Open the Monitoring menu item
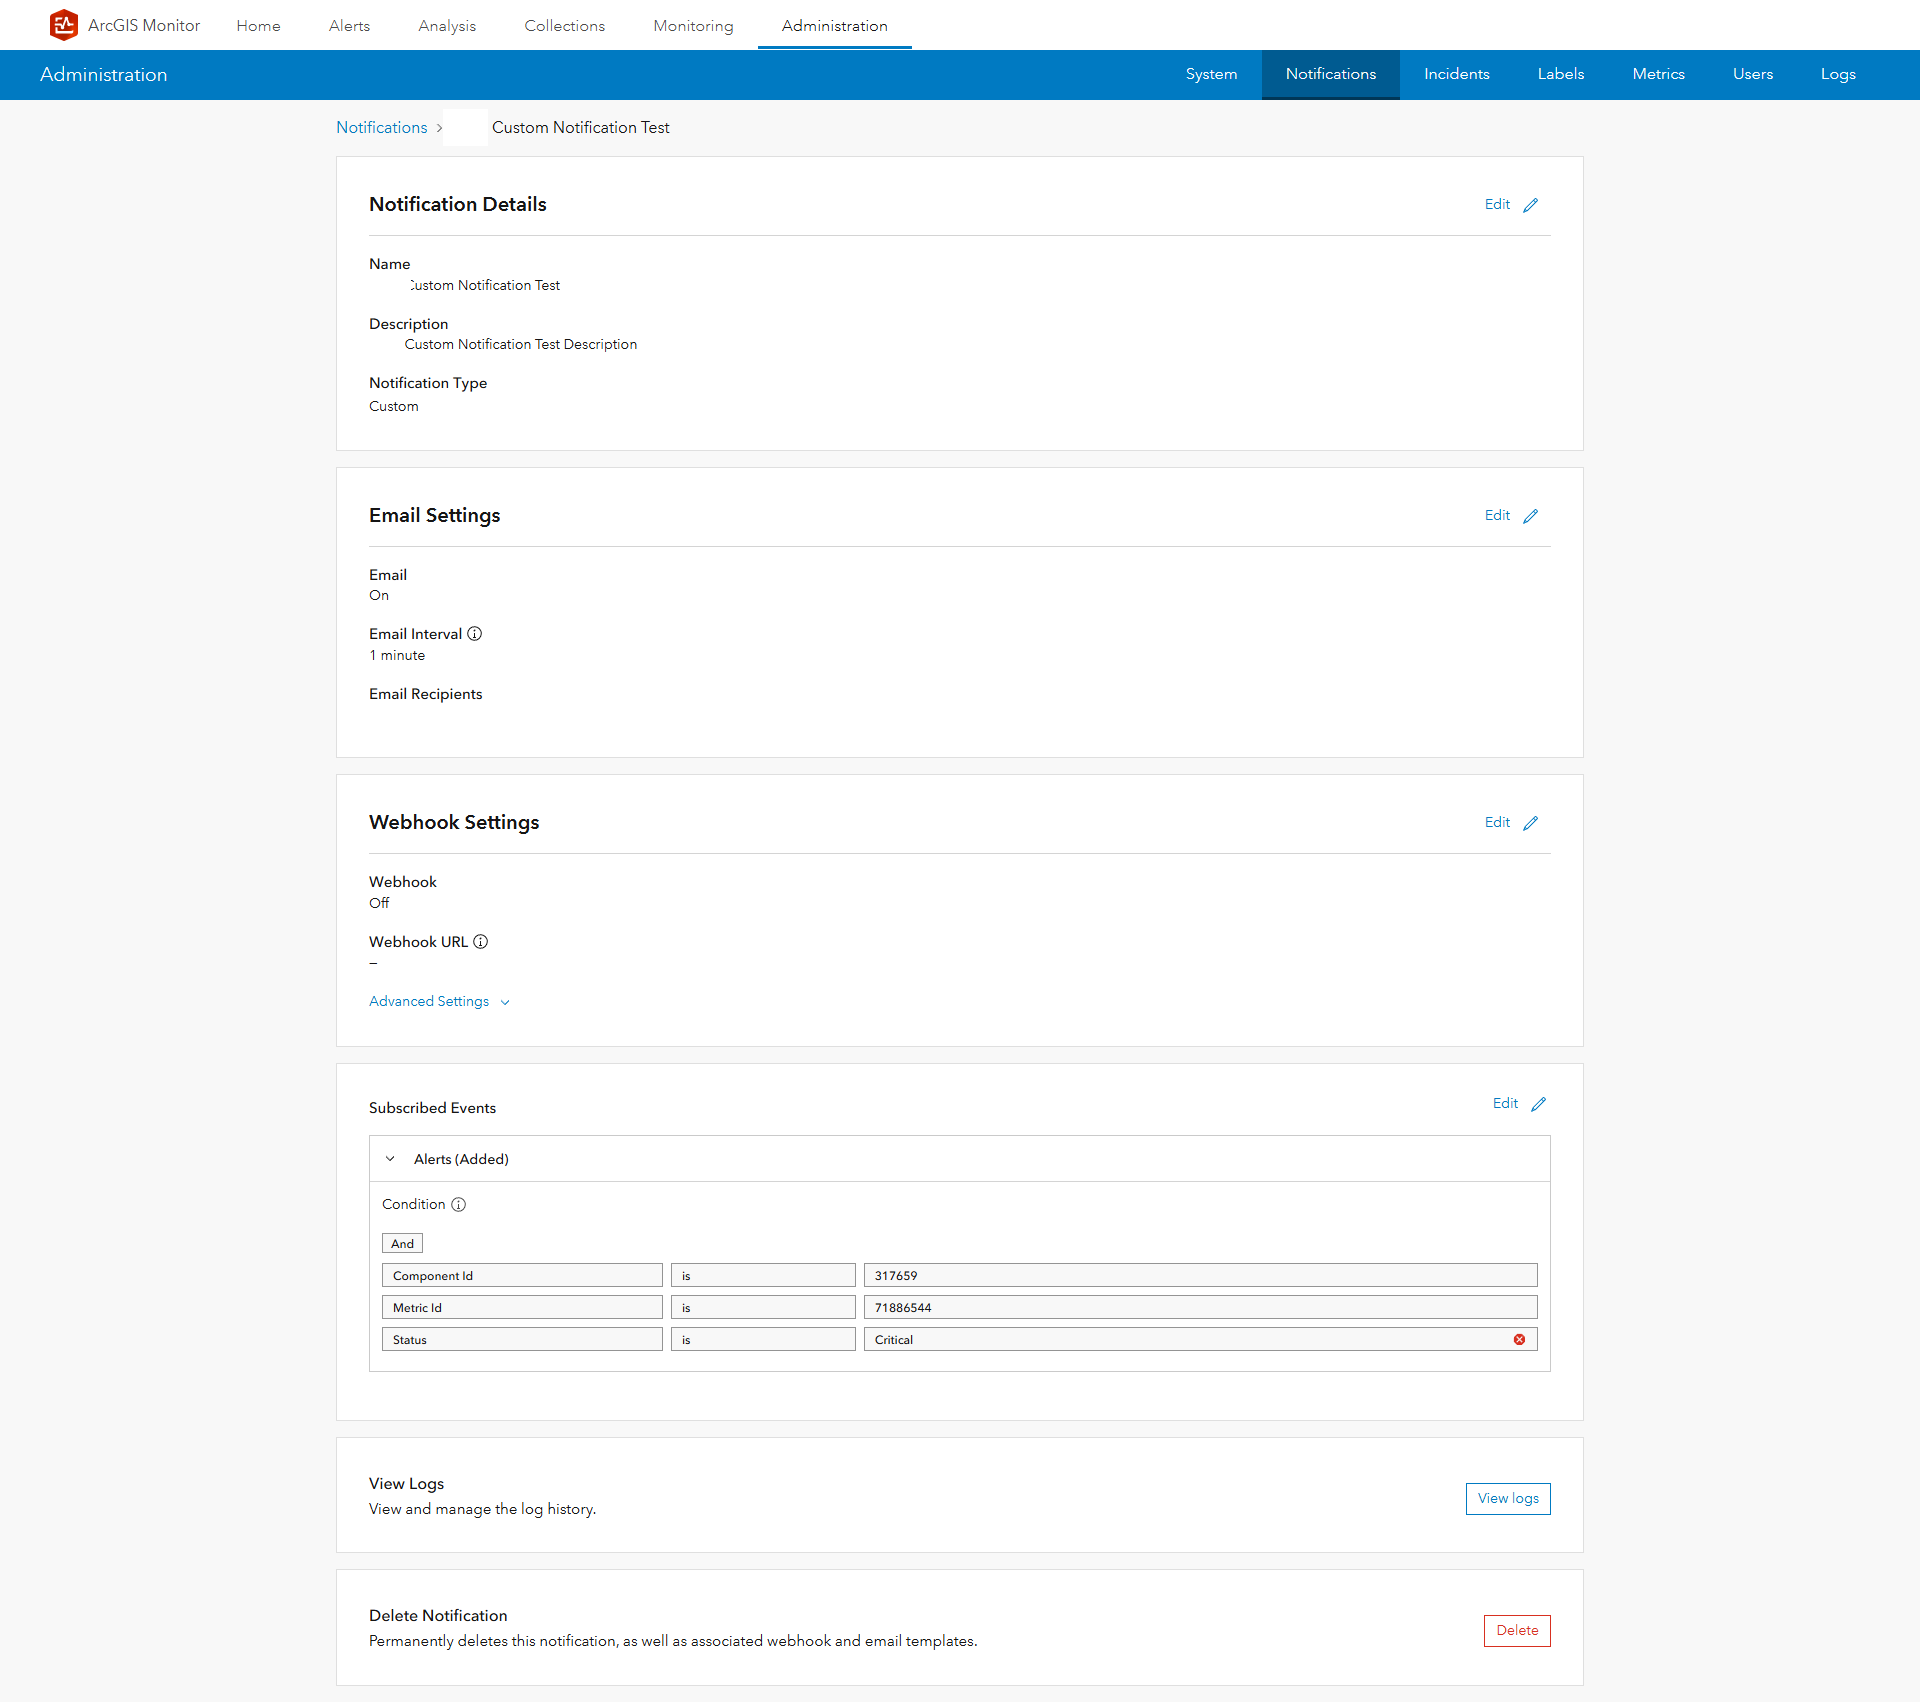Screen dimensions: 1920x1702 pyautogui.click(x=693, y=25)
